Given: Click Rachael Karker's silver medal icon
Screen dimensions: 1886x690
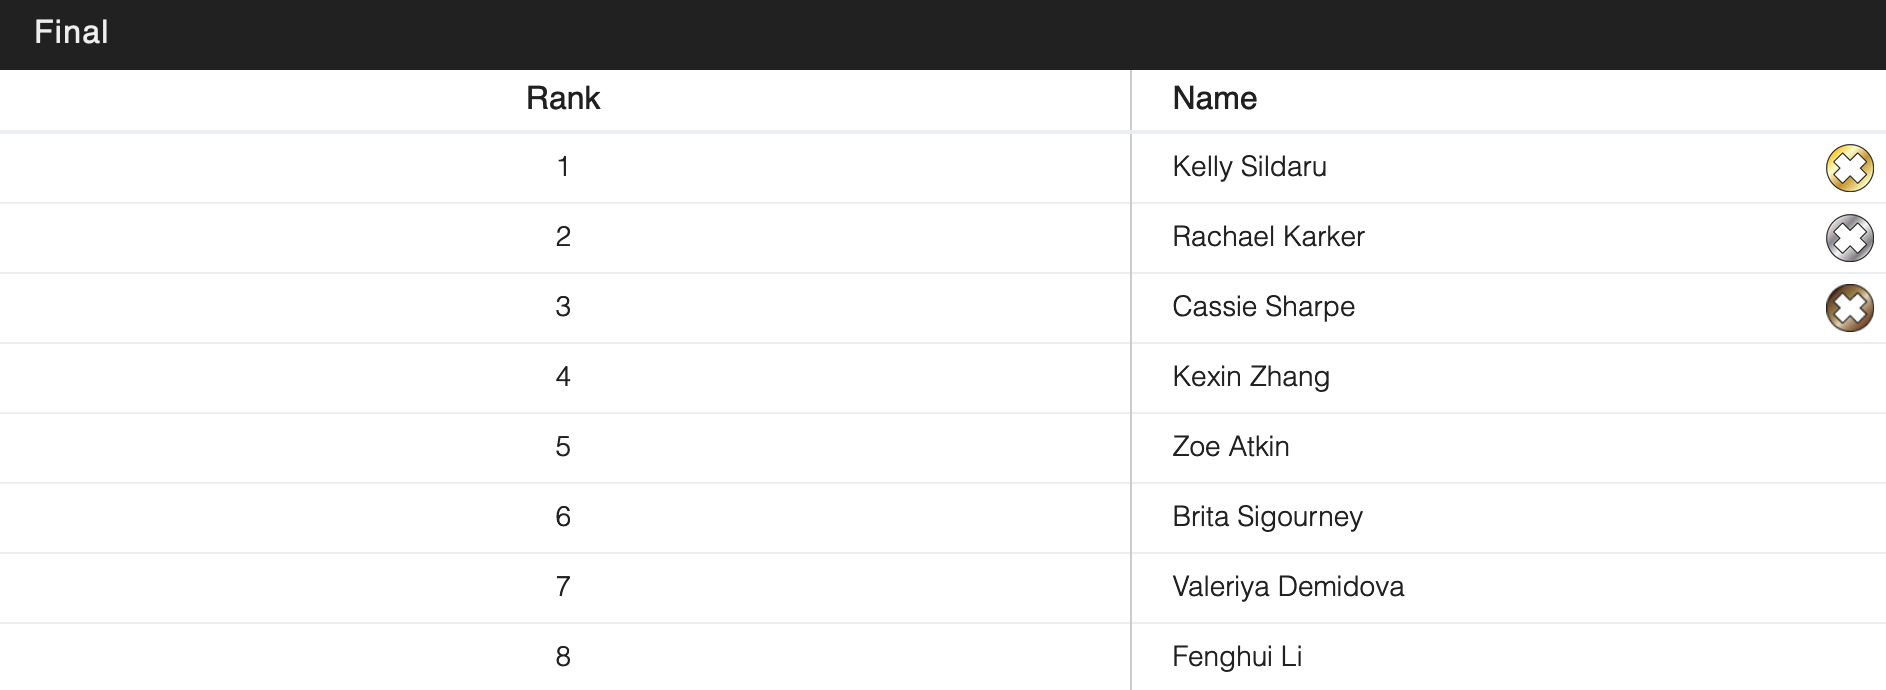Looking at the screenshot, I should pos(1849,238).
